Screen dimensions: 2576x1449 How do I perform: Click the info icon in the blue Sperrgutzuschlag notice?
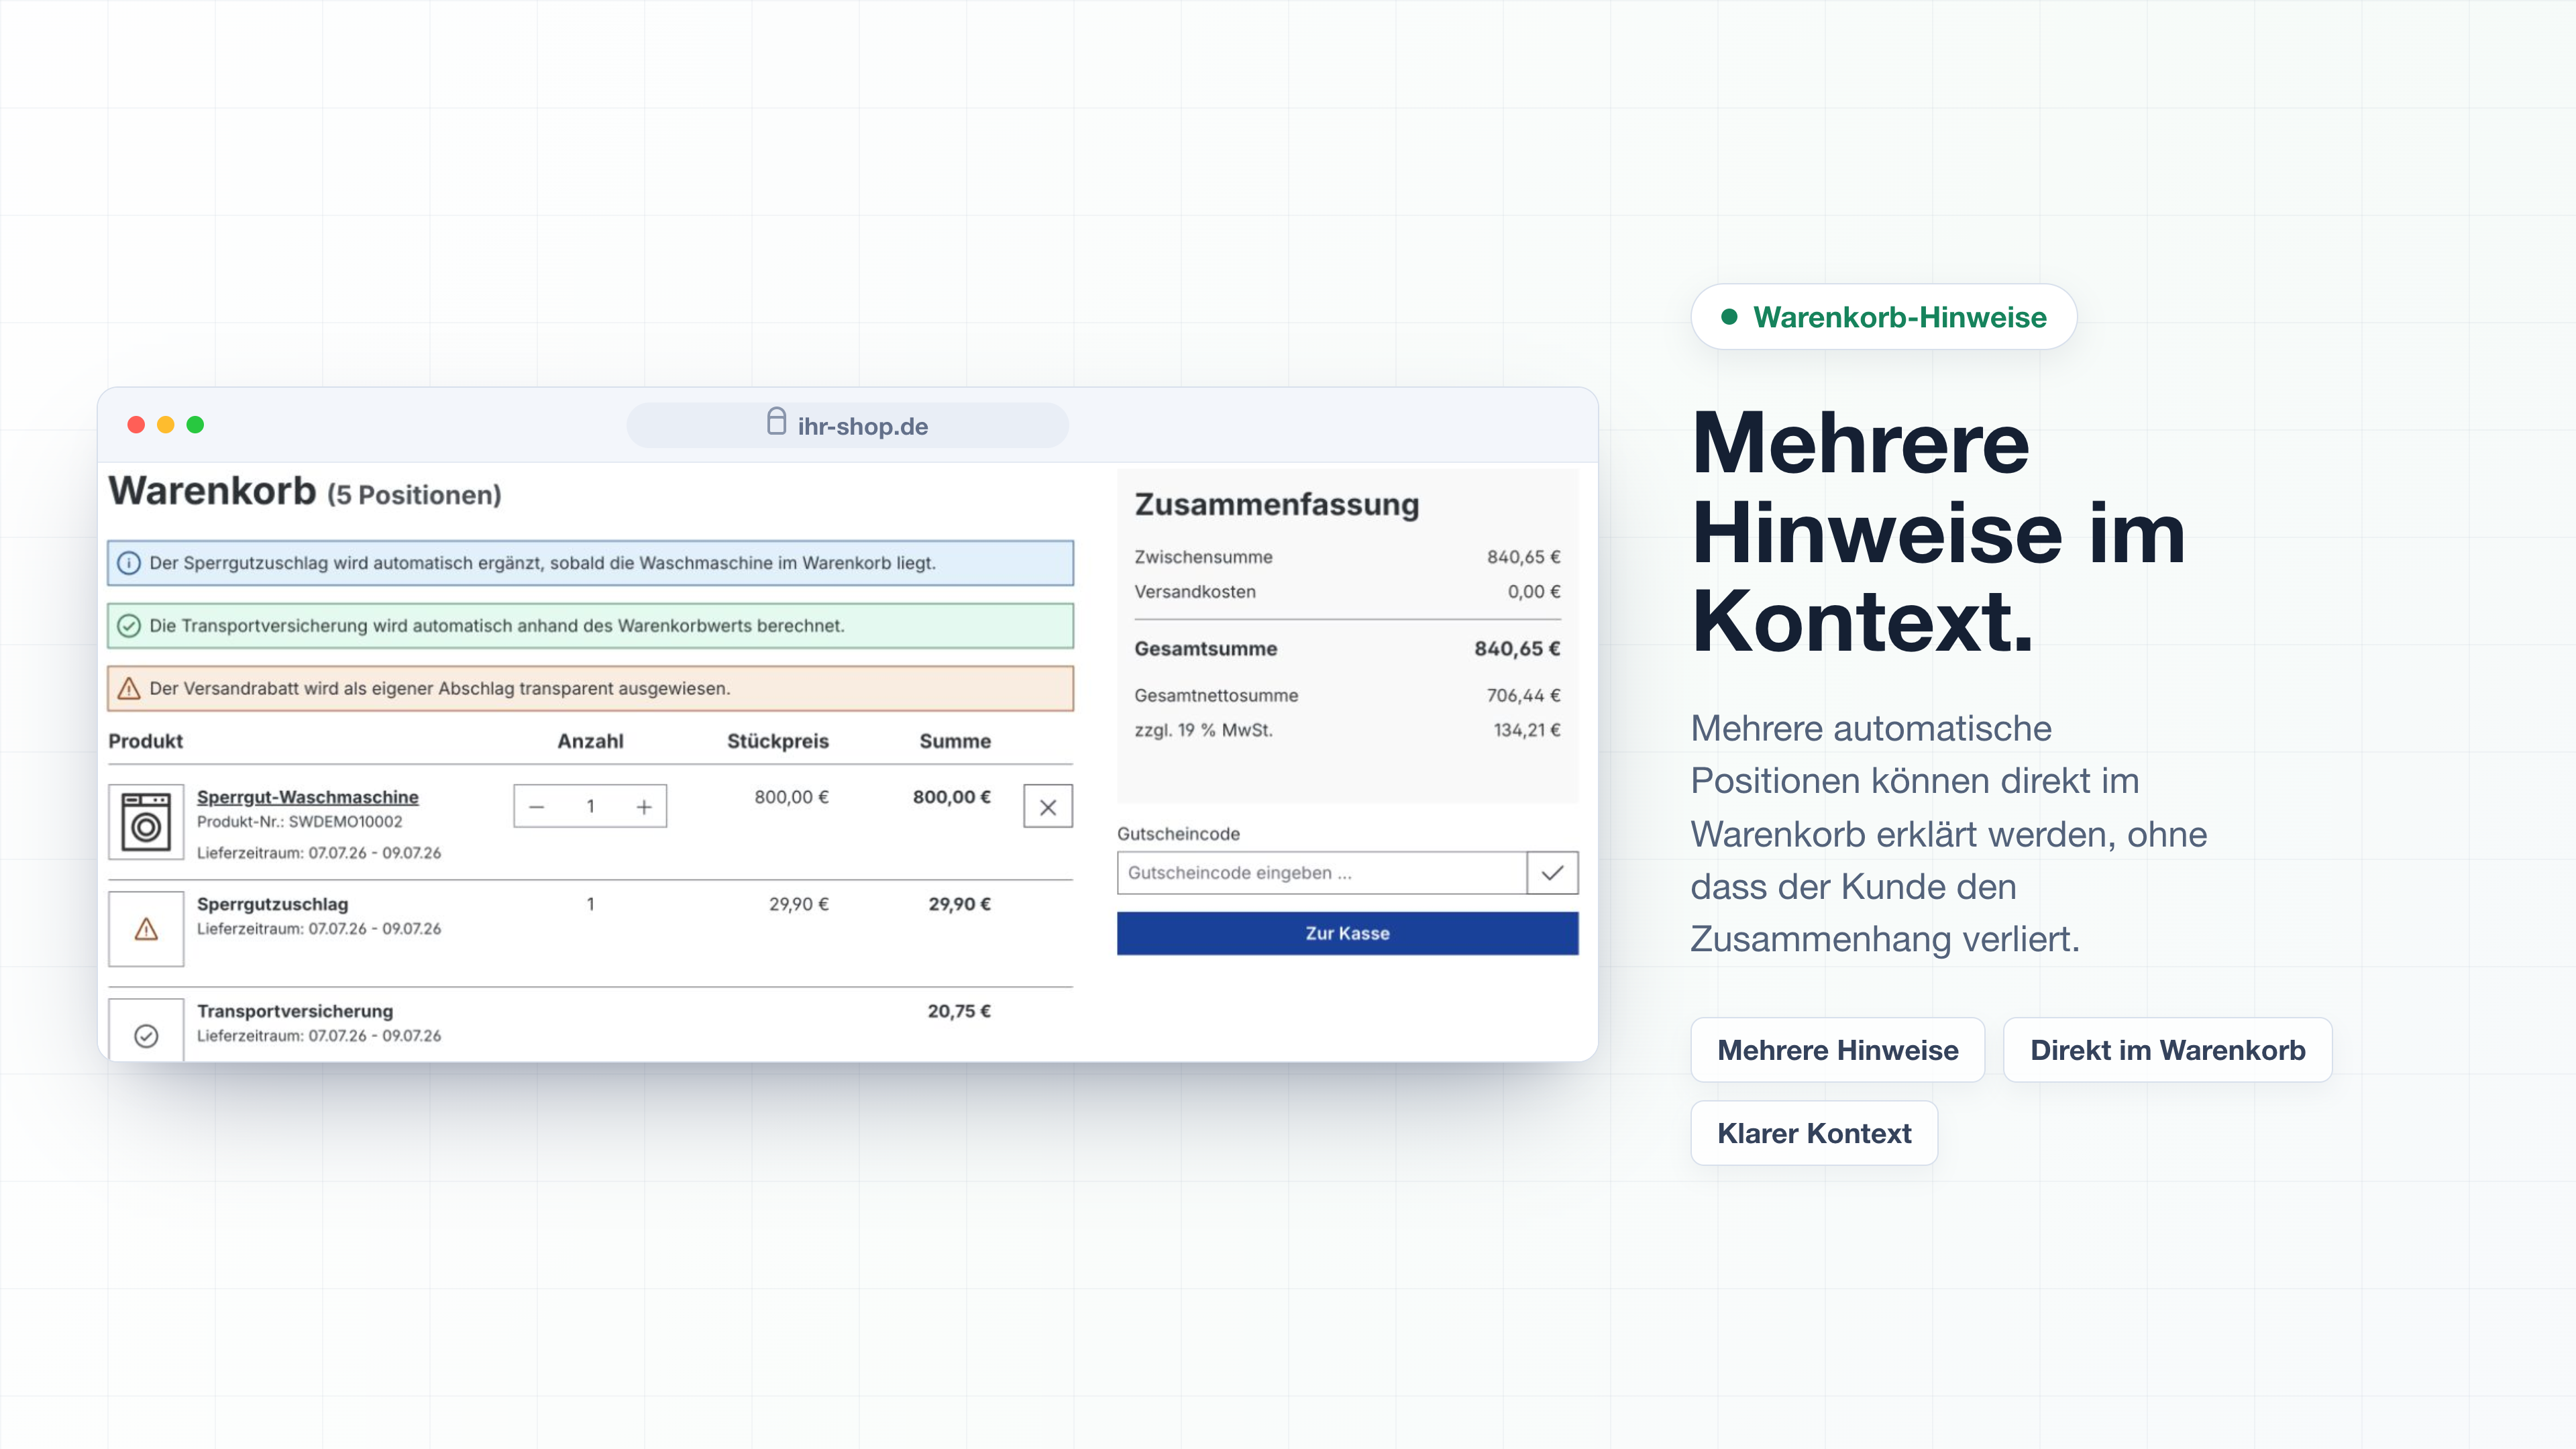[129, 563]
